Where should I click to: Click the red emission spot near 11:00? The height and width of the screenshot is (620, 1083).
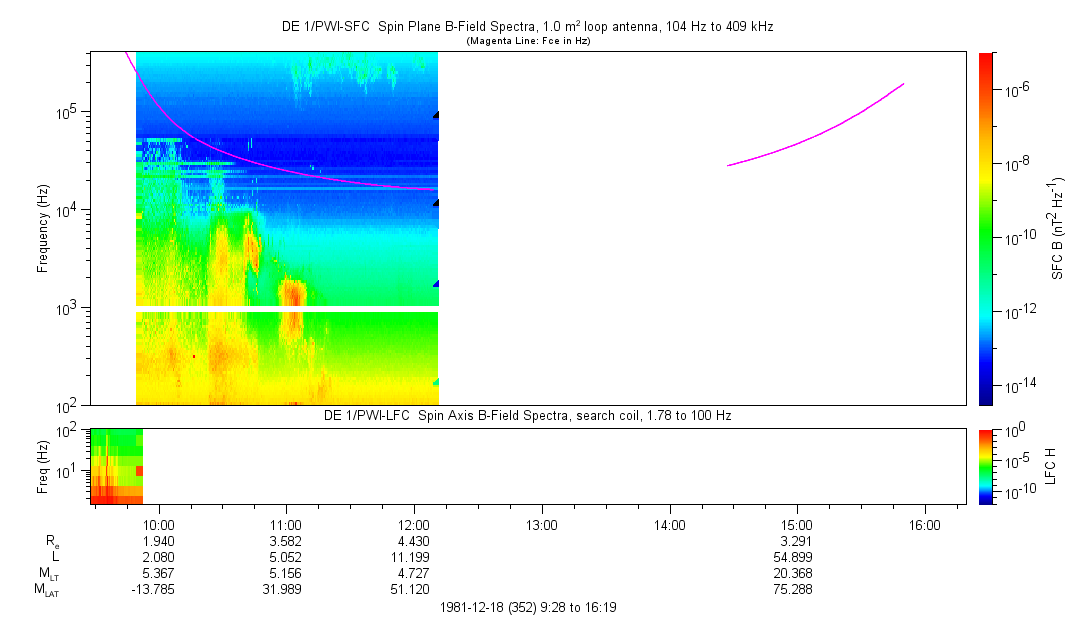[293, 293]
